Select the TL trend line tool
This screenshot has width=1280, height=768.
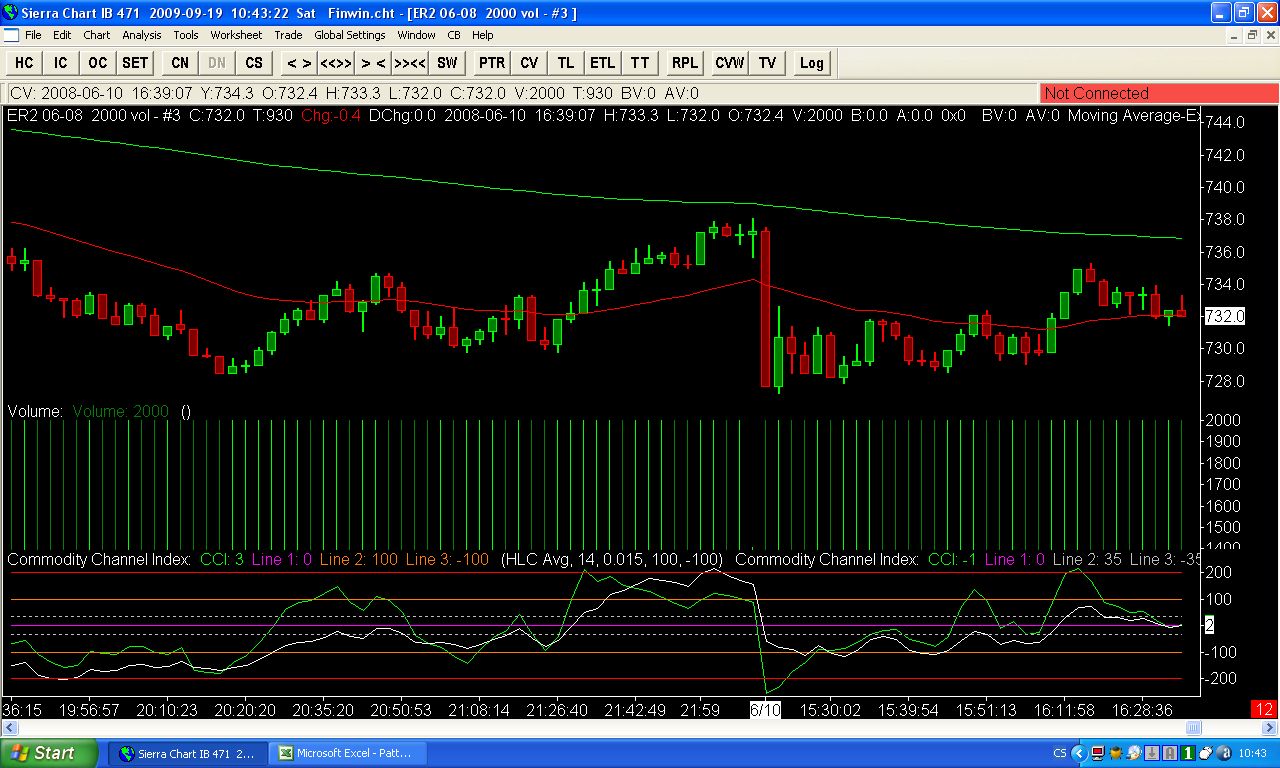point(566,63)
